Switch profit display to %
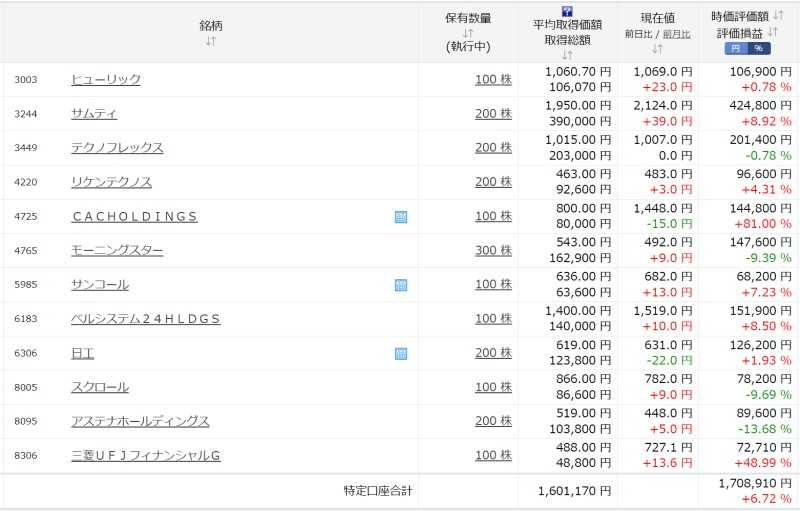The width and height of the screenshot is (800, 511). [759, 48]
